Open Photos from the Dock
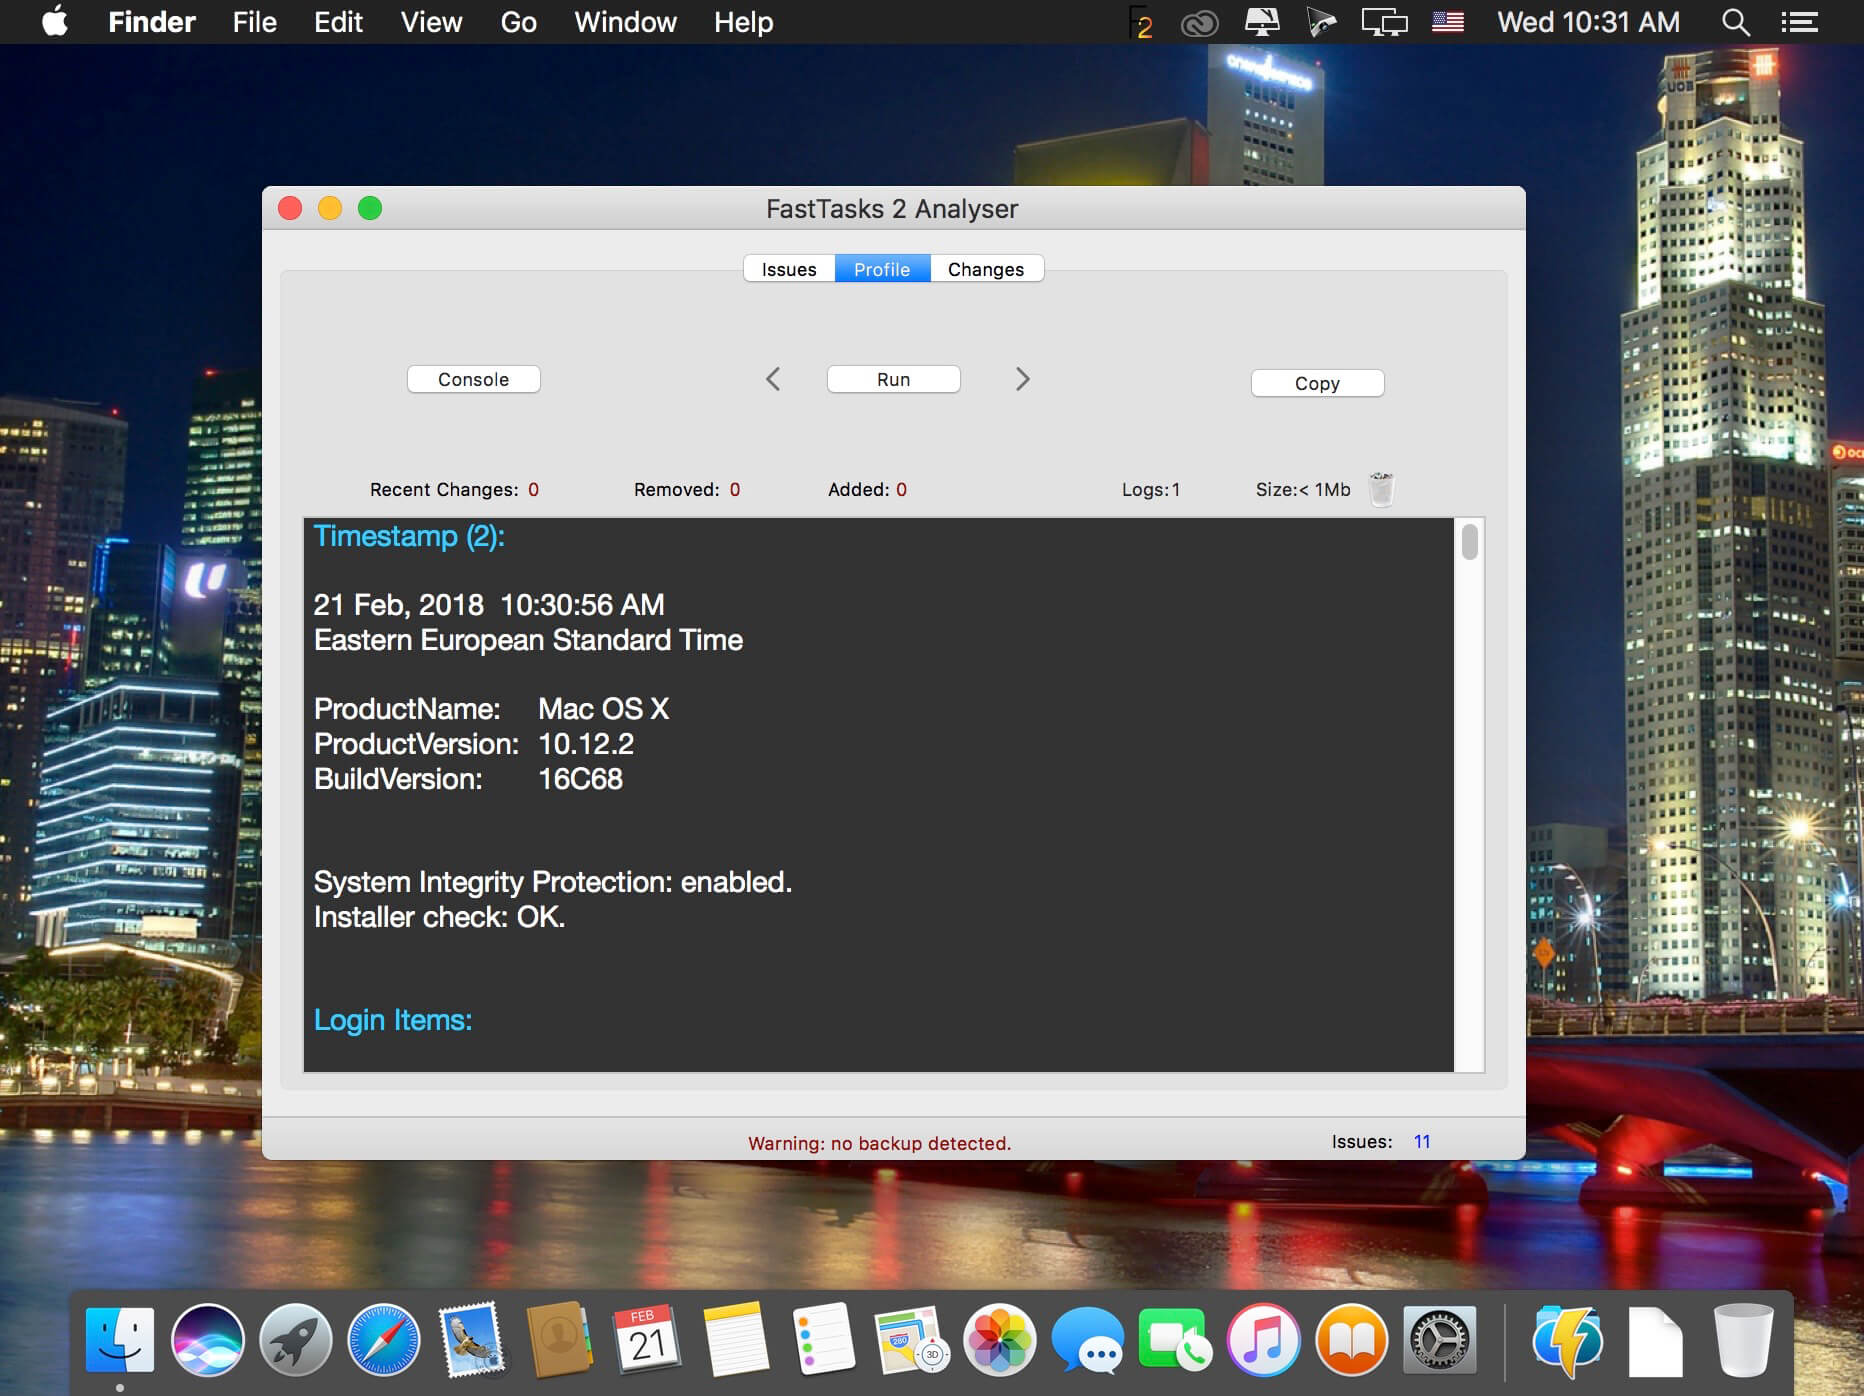The height and width of the screenshot is (1396, 1864). [x=999, y=1340]
